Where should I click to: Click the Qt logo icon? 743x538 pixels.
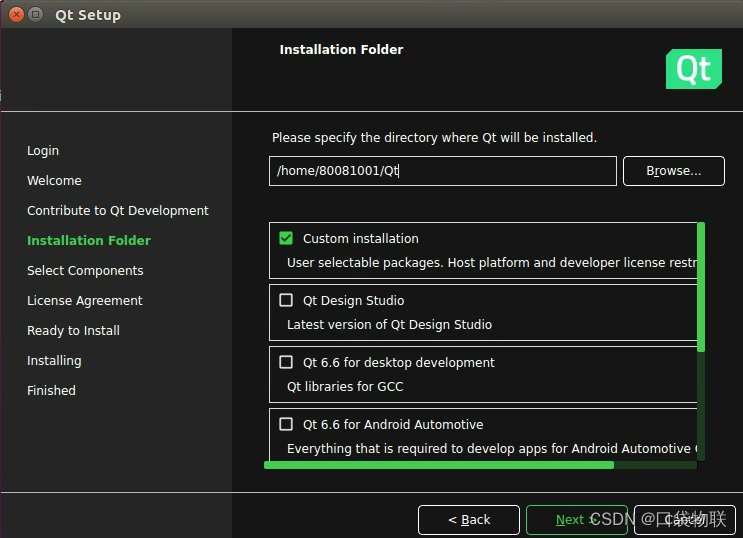(x=694, y=69)
